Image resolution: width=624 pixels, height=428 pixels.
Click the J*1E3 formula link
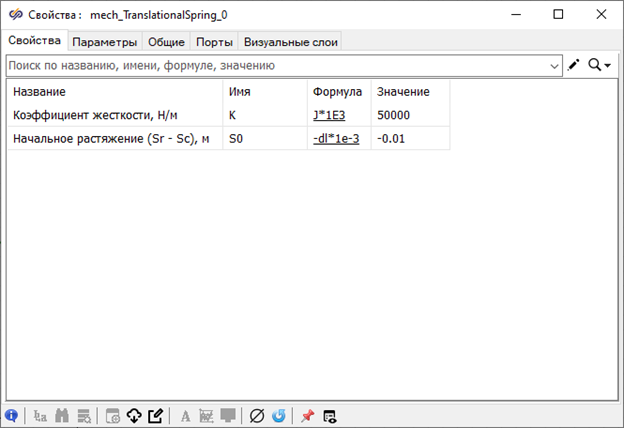point(329,115)
